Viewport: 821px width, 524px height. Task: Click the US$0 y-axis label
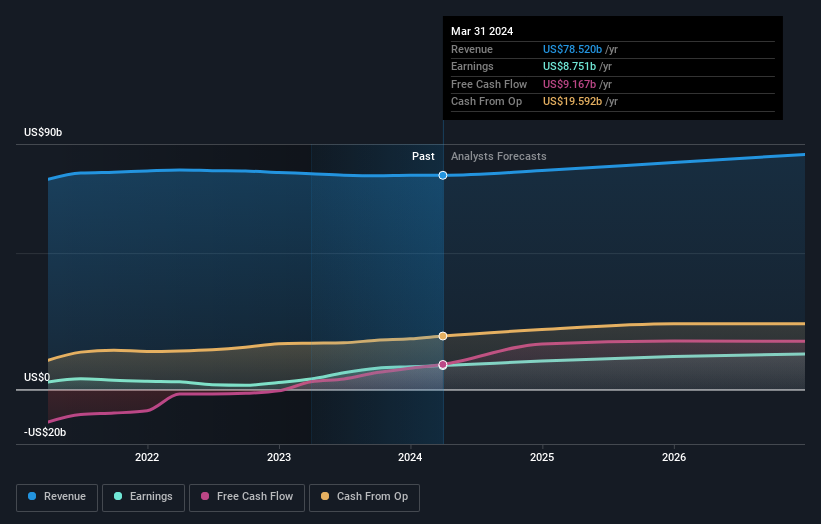[37, 377]
